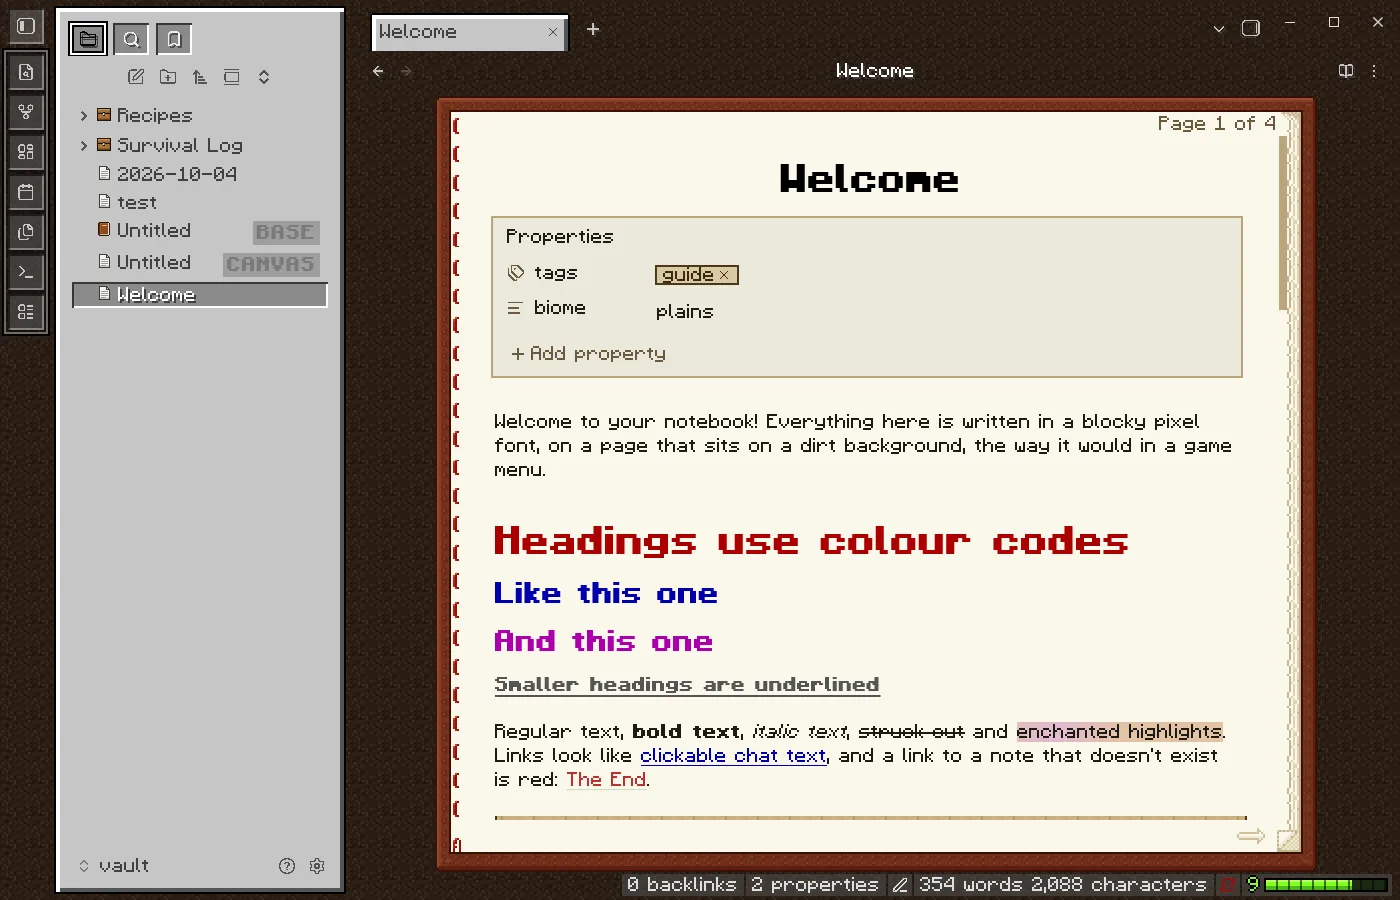Image resolution: width=1400 pixels, height=900 pixels.
Task: Switch to the bookmarks tab in sidebar
Action: [x=174, y=39]
